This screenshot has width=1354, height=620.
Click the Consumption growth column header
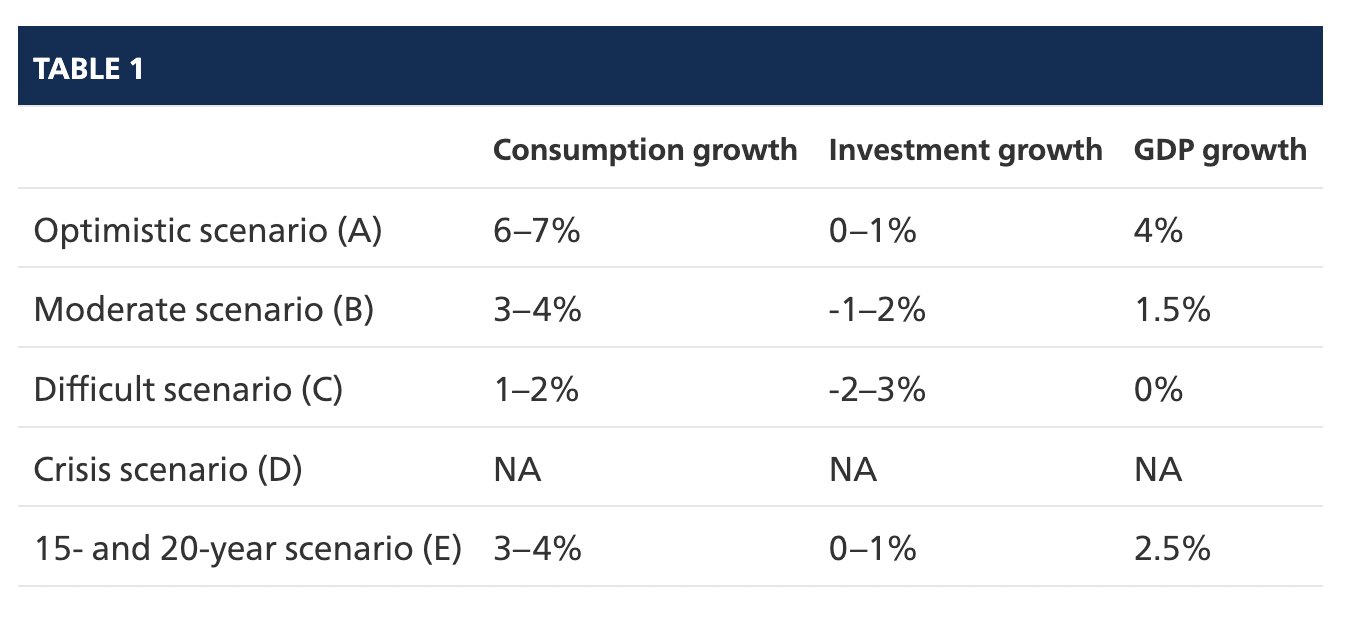tap(645, 150)
